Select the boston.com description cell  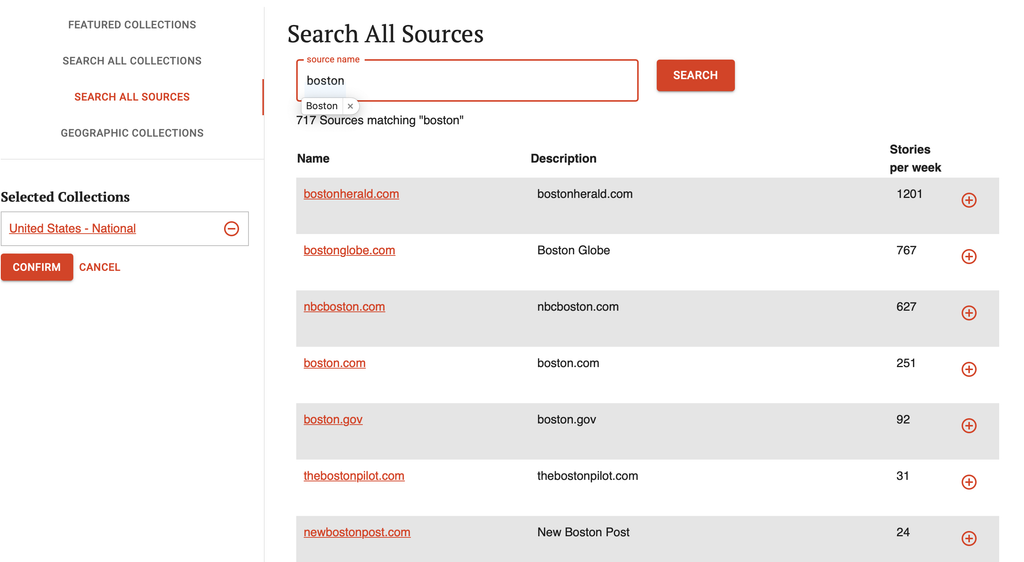pyautogui.click(x=568, y=363)
